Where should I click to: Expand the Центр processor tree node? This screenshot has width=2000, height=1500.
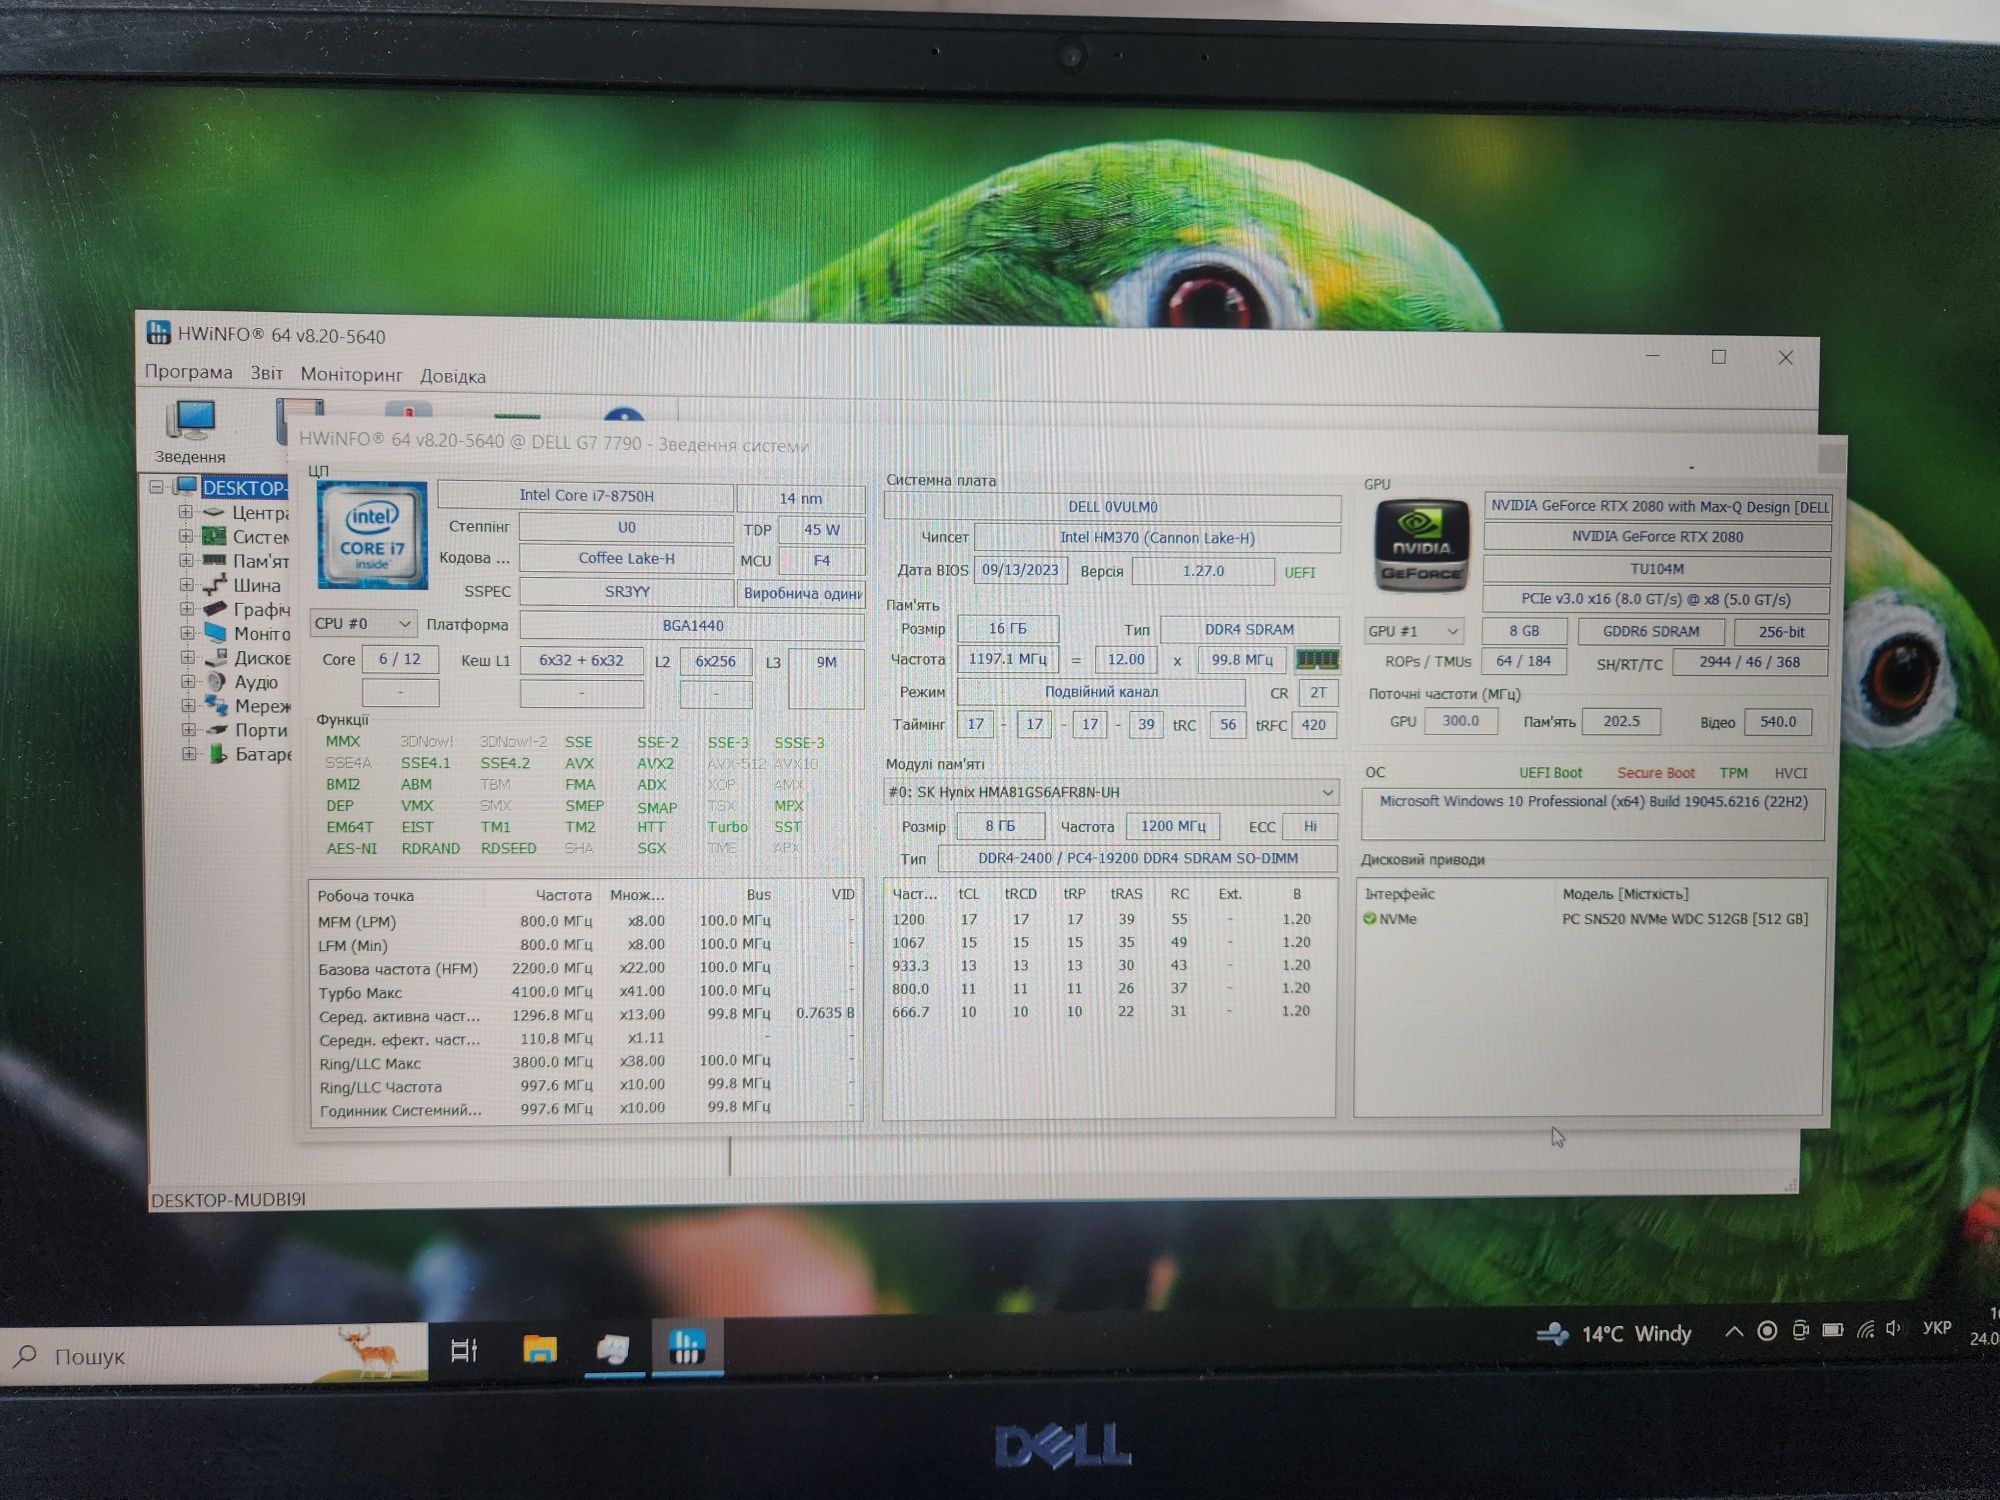(x=185, y=512)
